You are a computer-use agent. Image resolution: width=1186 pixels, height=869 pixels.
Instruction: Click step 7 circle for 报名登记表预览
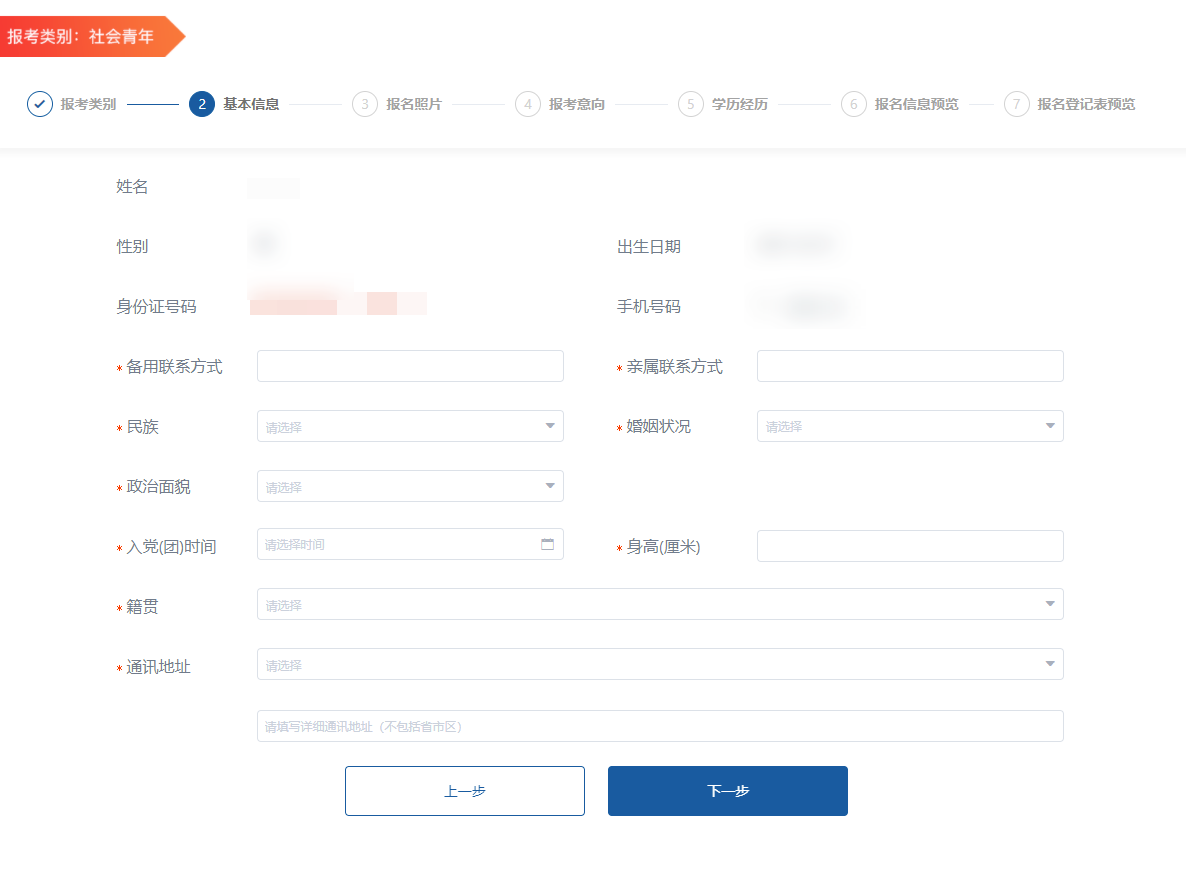point(1017,104)
